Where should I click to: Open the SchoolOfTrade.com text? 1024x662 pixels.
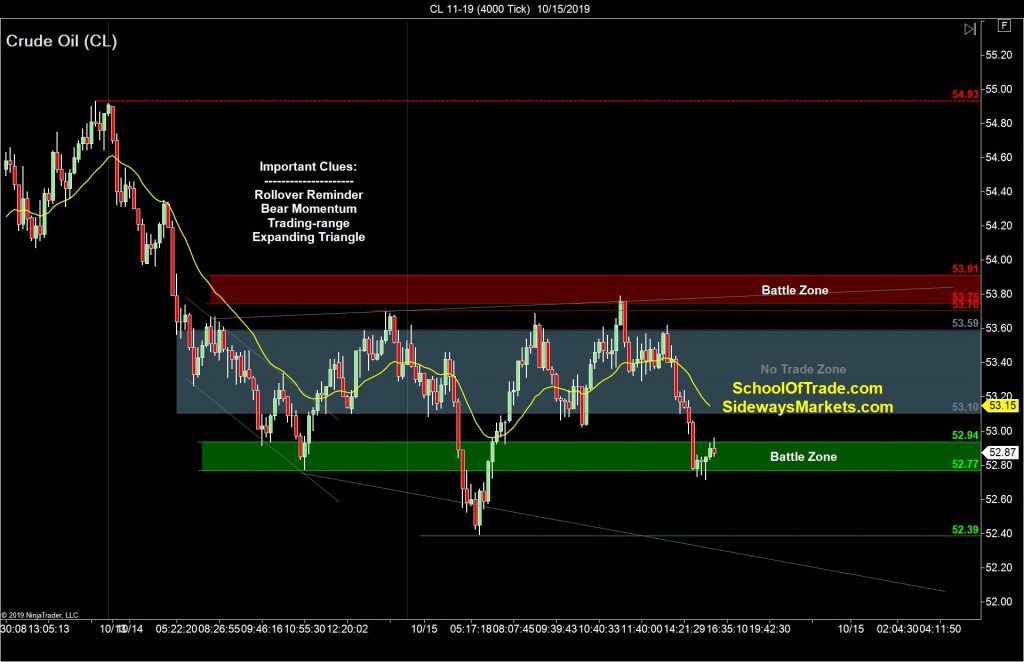807,388
